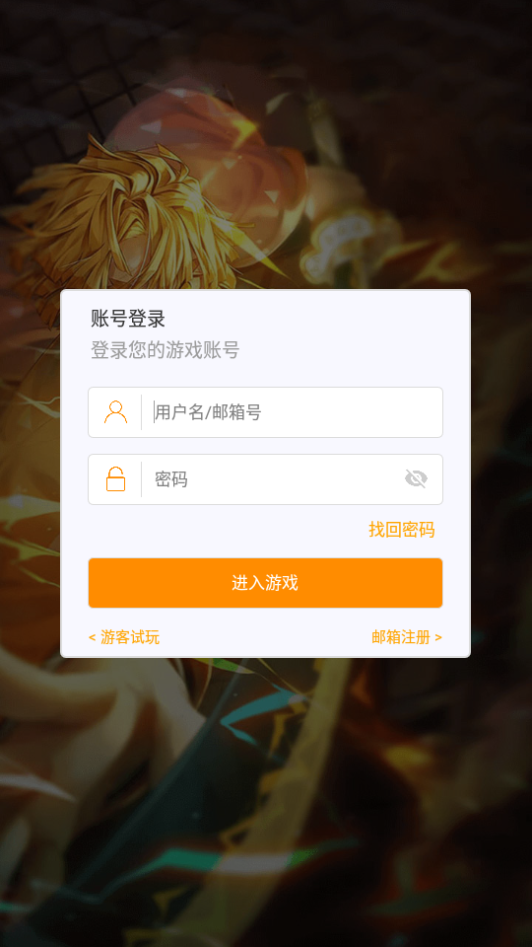Focus the 用户名/邮箱号 input field

266,413
